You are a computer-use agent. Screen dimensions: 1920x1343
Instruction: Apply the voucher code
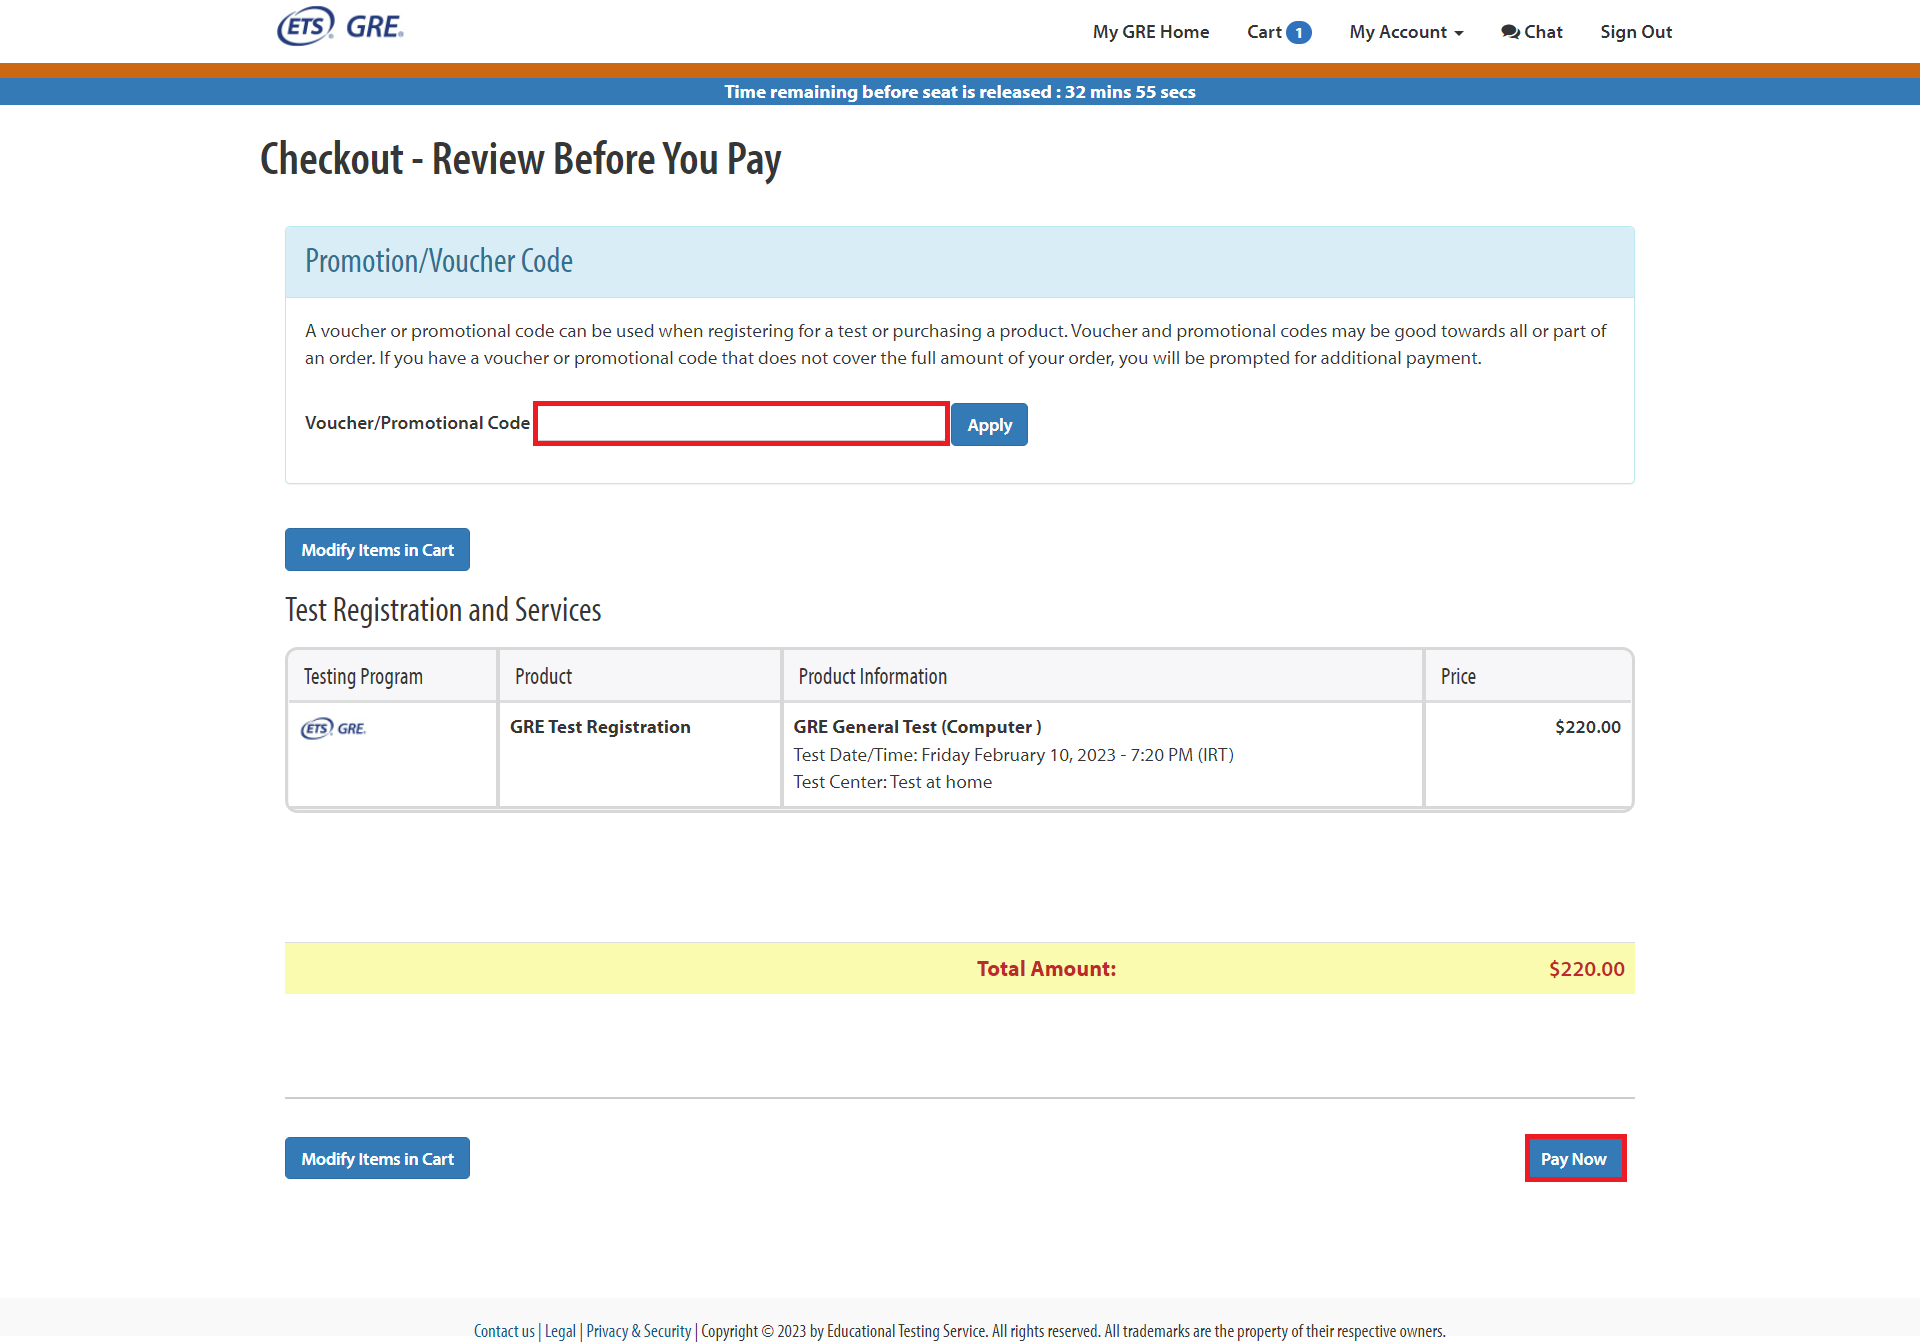tap(989, 425)
